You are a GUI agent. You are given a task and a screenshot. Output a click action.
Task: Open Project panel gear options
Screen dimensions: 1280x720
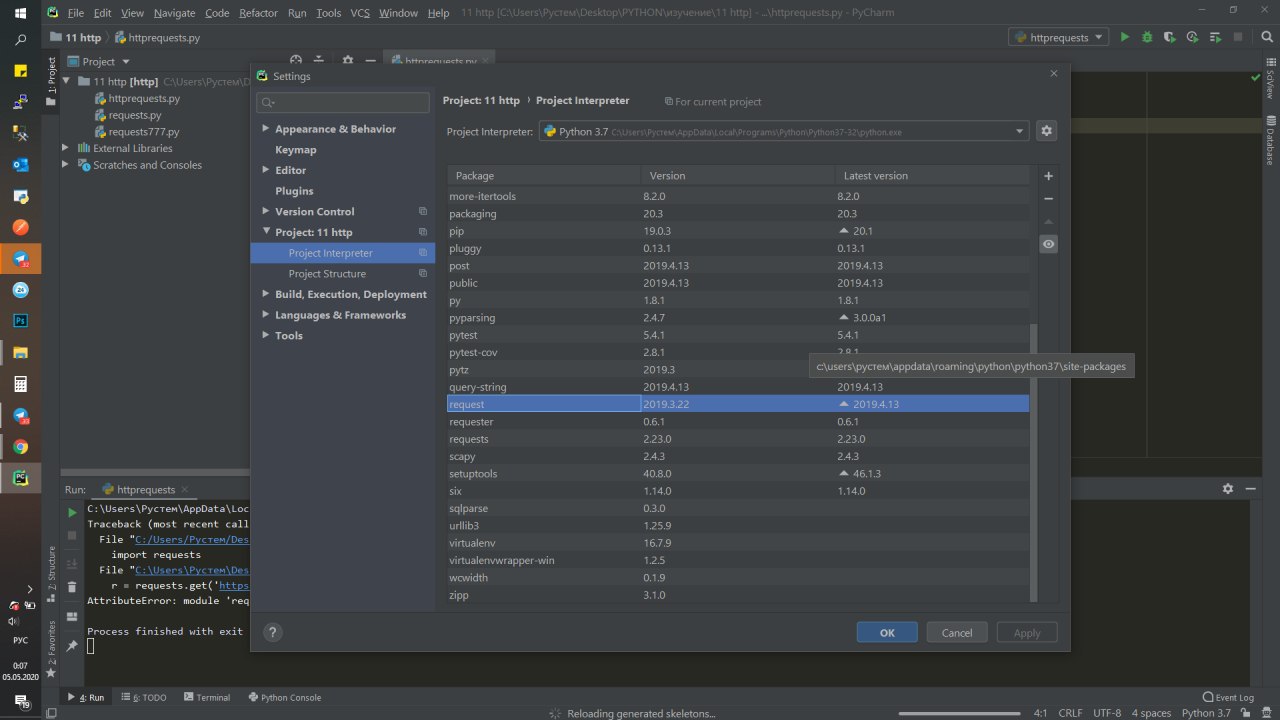pos(347,61)
